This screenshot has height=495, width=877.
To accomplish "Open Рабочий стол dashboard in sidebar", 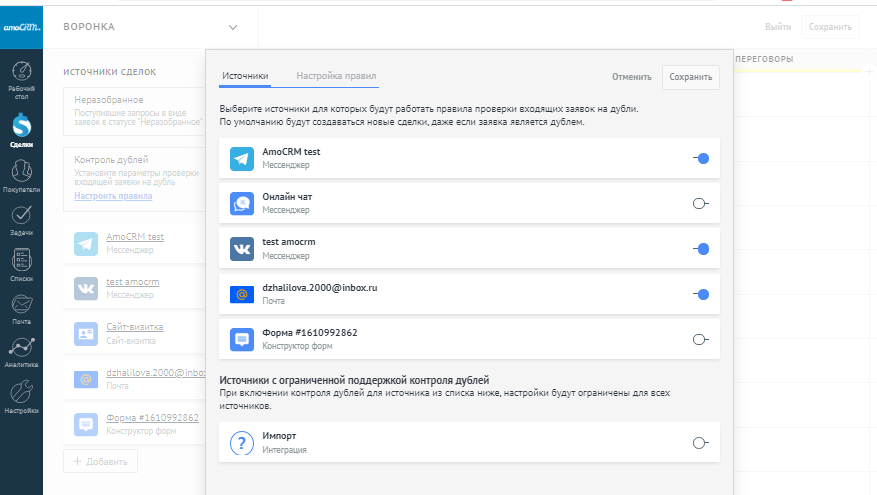I will [x=21, y=76].
